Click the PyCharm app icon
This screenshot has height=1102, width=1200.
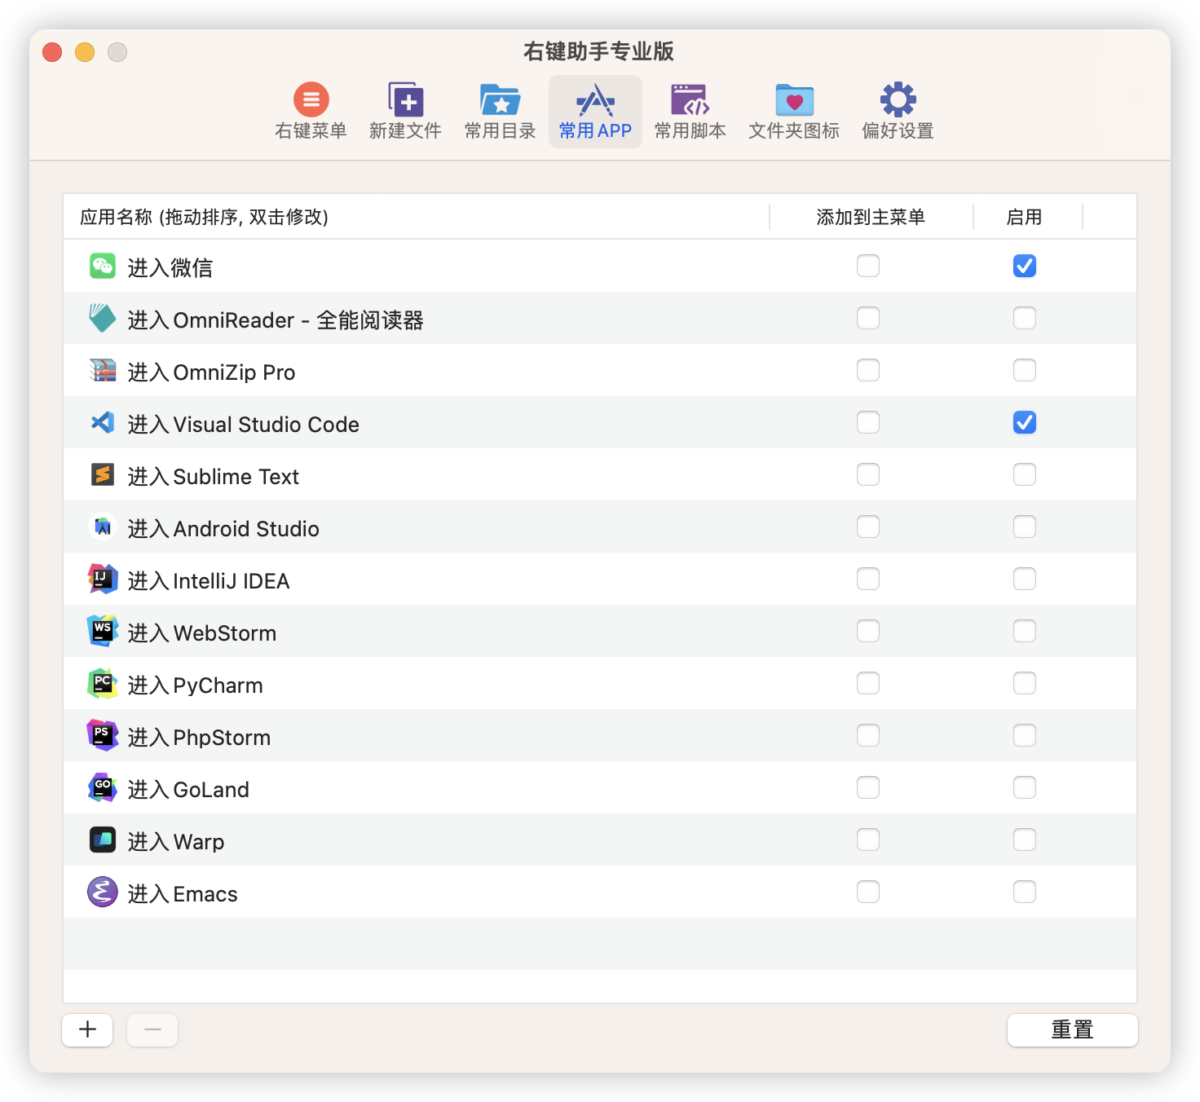click(103, 684)
